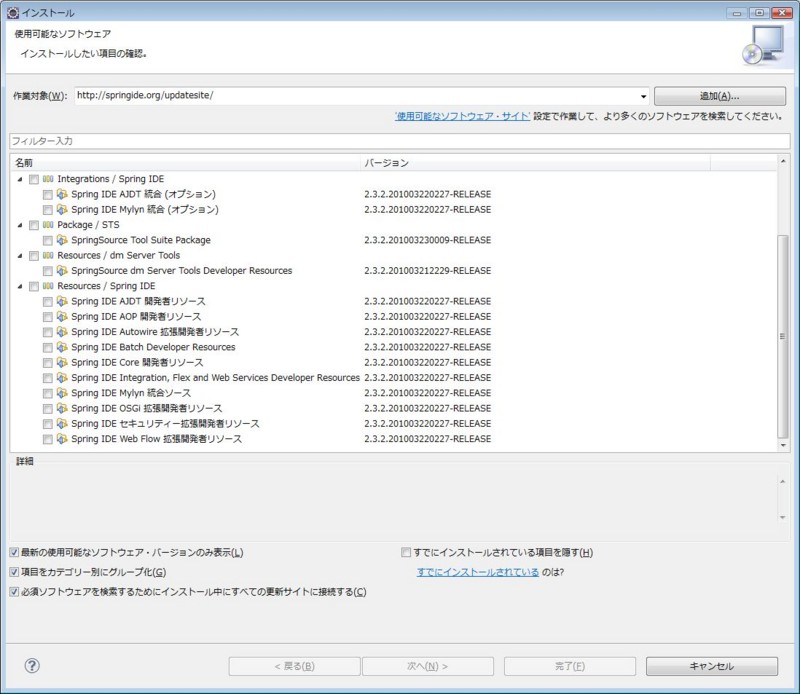Click feature icon of SpringSource dm Server Tools Developer Resources
Viewport: 800px width, 694px height.
(62, 271)
